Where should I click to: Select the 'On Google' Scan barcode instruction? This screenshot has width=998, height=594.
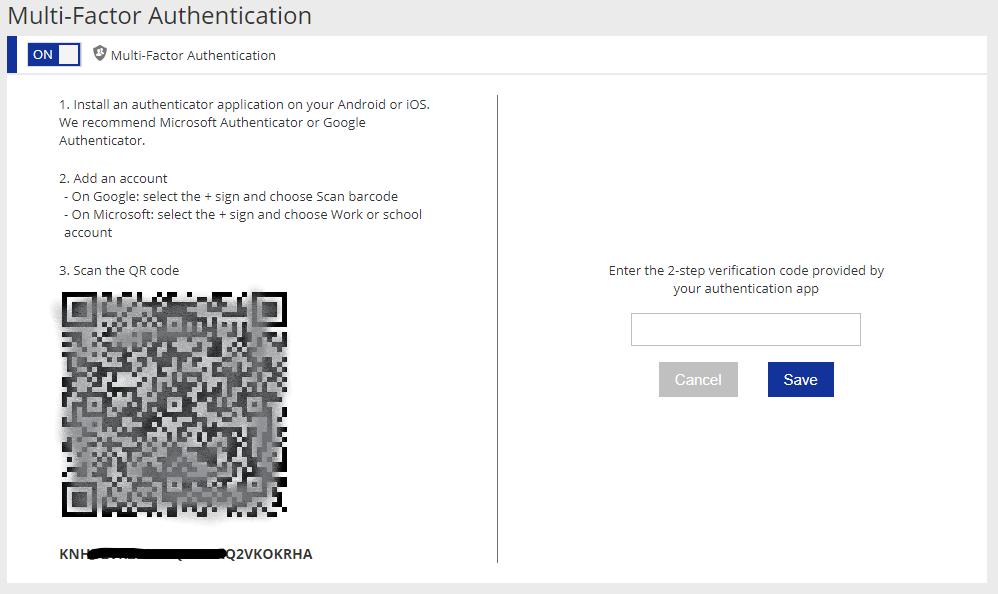tap(231, 196)
